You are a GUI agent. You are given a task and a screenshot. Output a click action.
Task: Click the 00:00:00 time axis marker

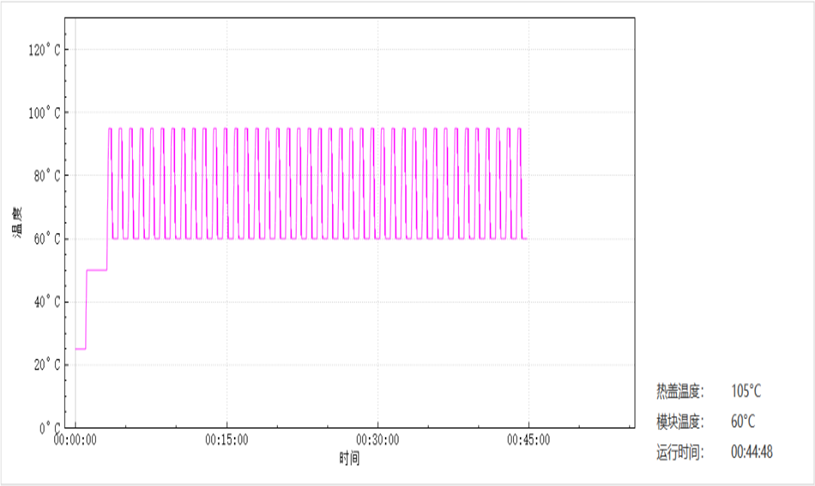75,440
